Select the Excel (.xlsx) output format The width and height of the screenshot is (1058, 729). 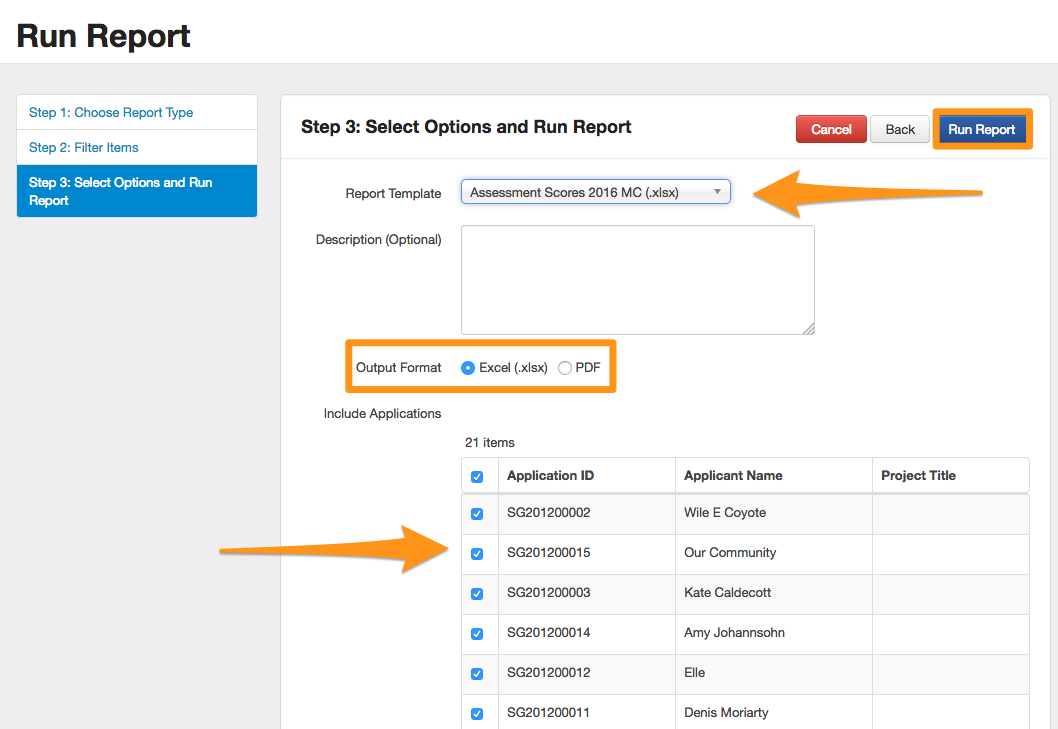pyautogui.click(x=468, y=368)
